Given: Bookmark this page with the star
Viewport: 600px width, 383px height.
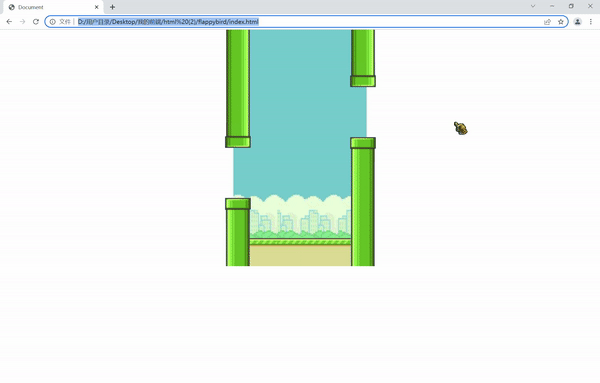Looking at the screenshot, I should [561, 22].
